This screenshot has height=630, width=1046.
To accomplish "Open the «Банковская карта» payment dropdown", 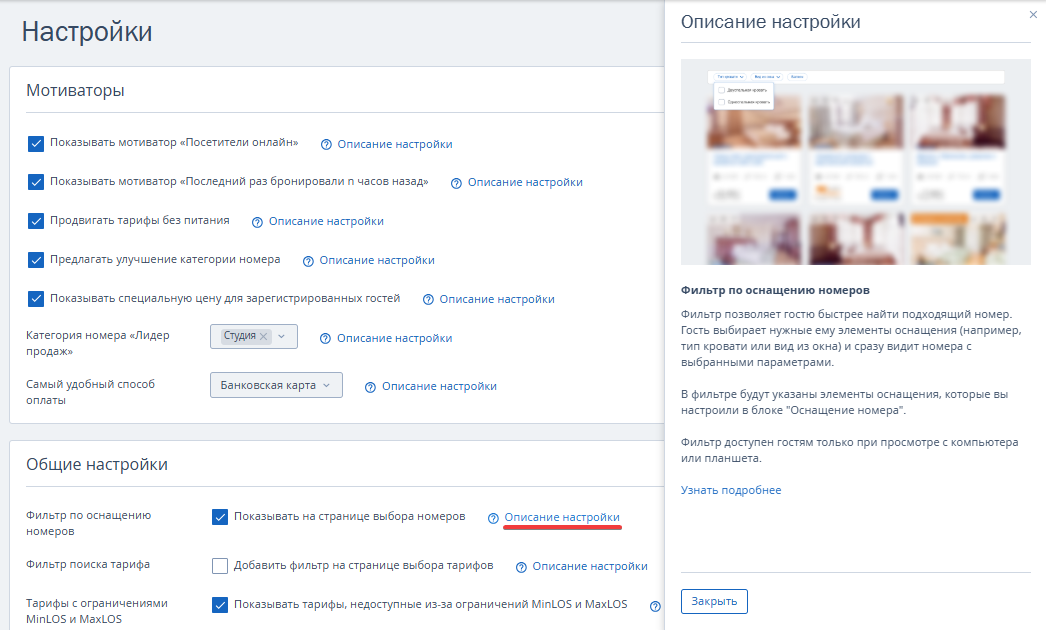I will click(x=276, y=385).
